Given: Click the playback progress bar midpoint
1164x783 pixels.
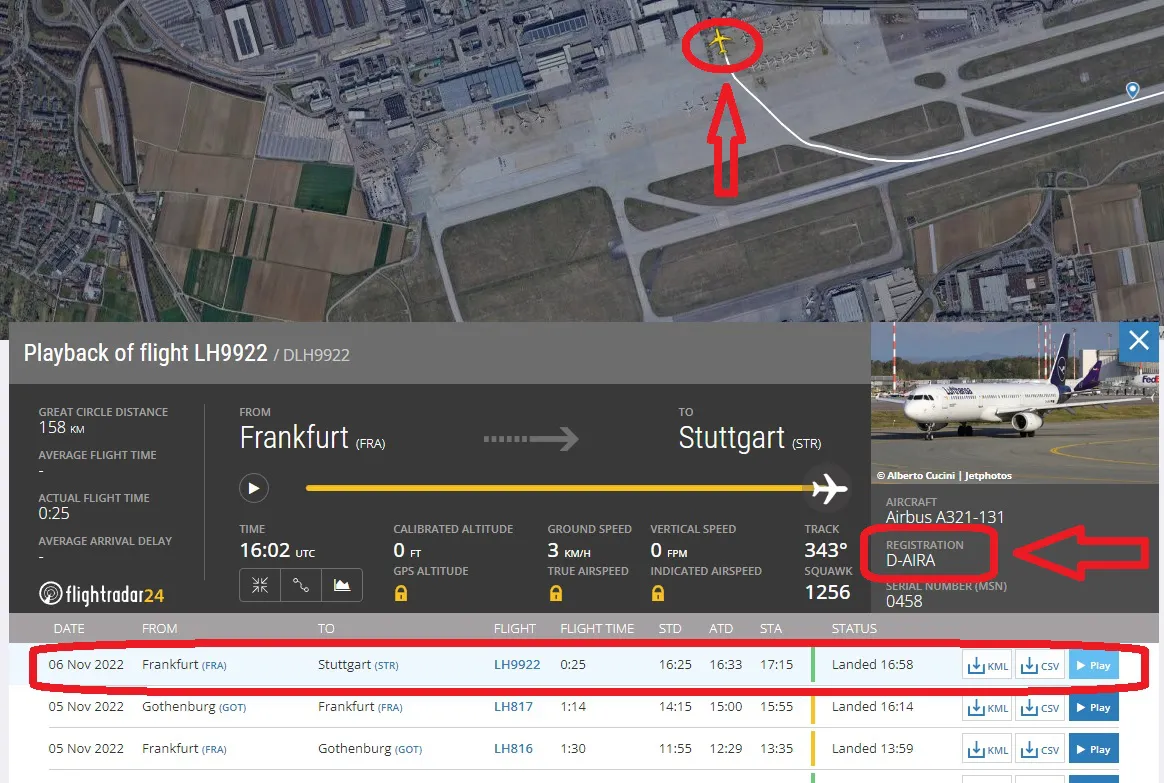Looking at the screenshot, I should [x=560, y=488].
